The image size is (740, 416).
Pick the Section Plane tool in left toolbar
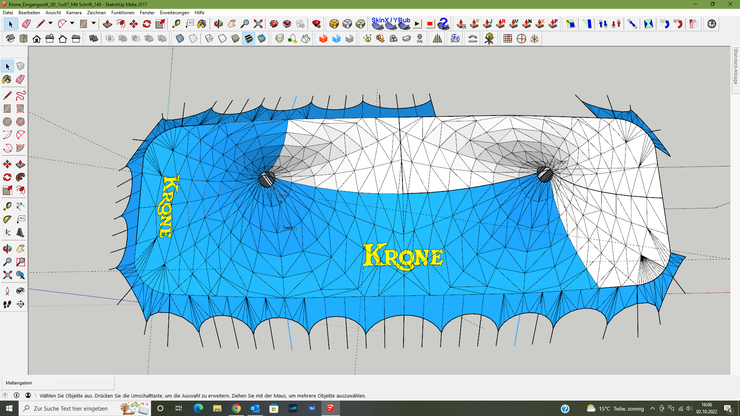click(x=20, y=305)
